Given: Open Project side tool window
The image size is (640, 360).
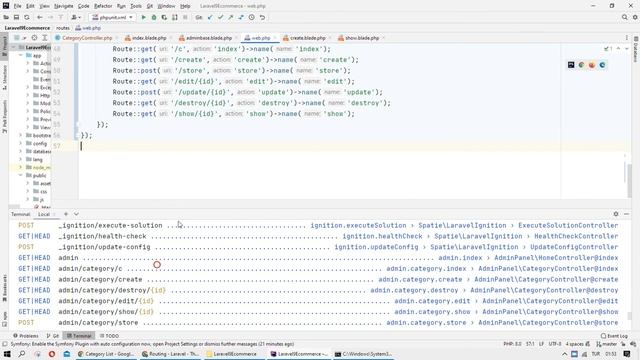Looking at the screenshot, I should [x=4, y=48].
